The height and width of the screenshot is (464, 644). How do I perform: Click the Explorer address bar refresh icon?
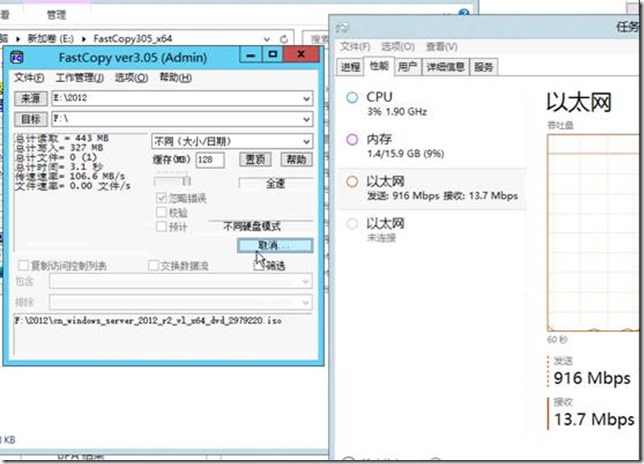pos(284,39)
